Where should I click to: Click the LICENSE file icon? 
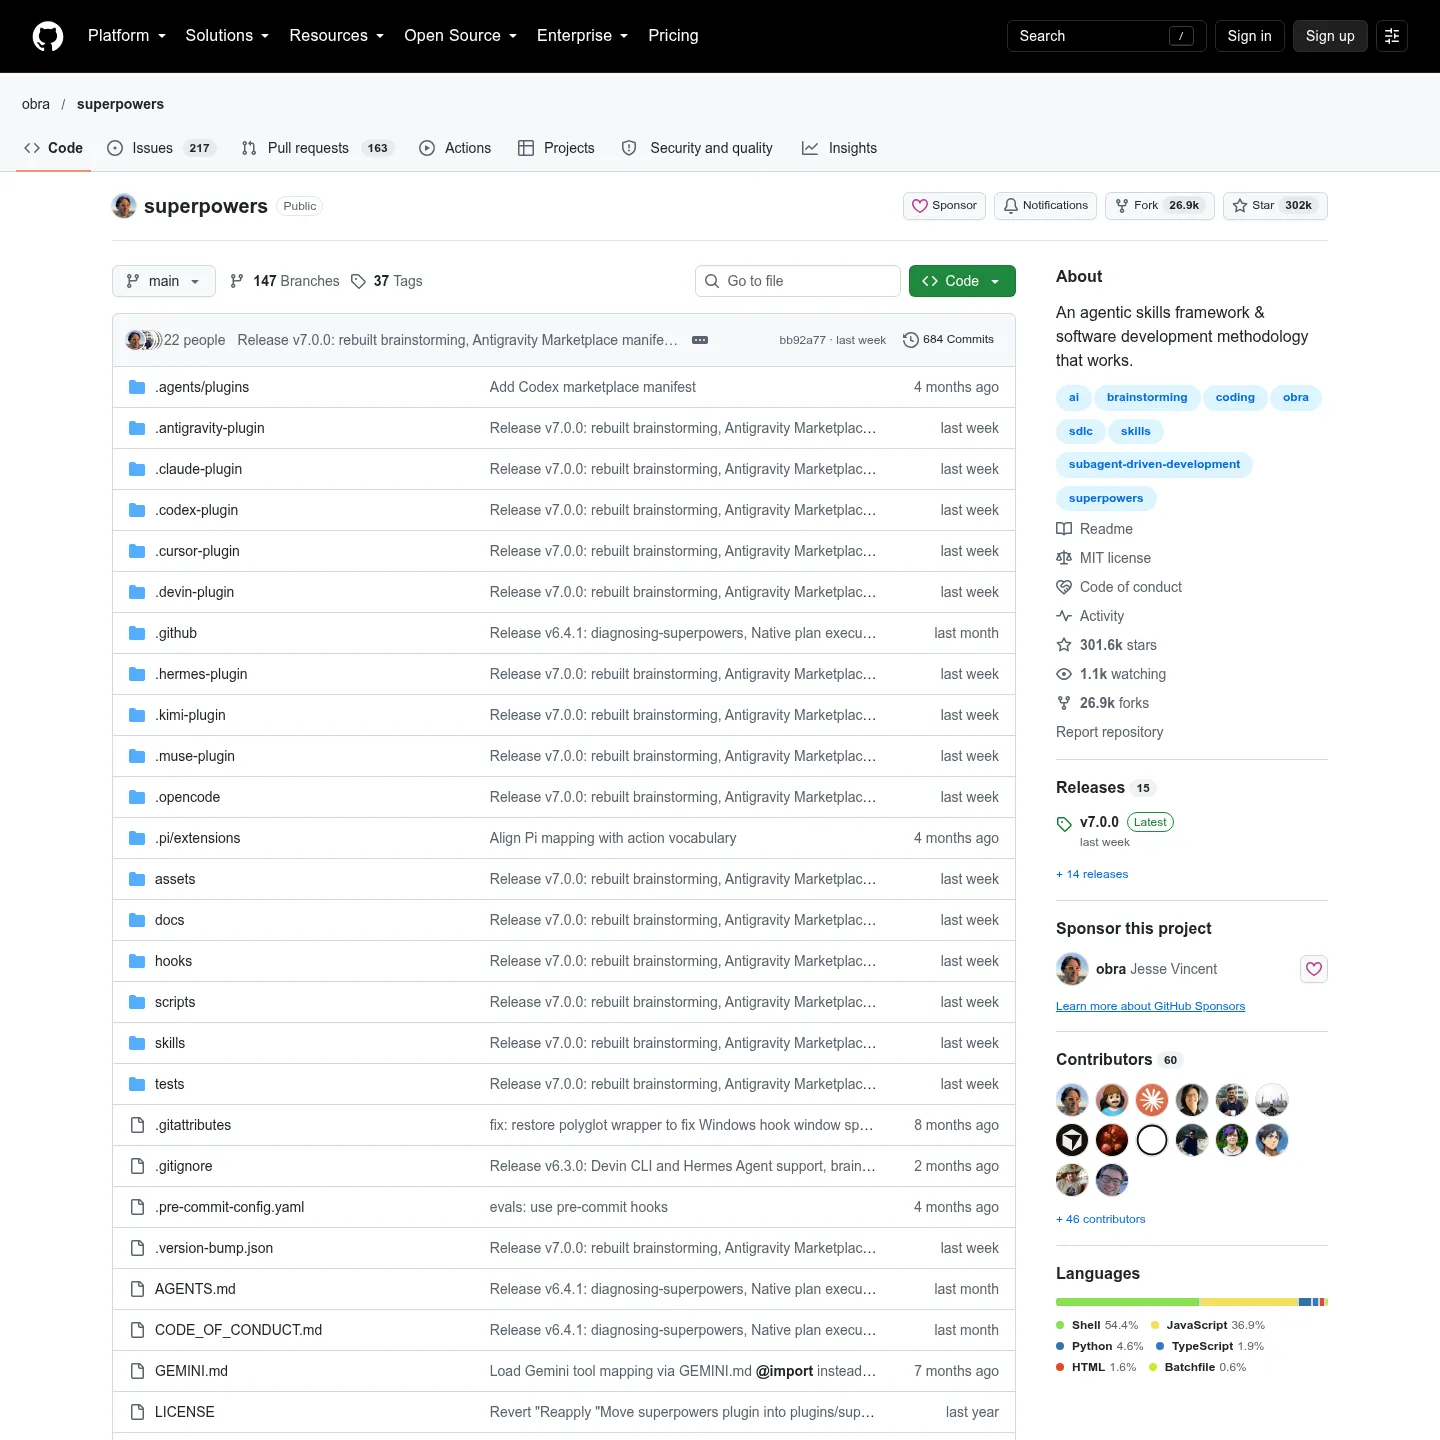click(x=137, y=1412)
